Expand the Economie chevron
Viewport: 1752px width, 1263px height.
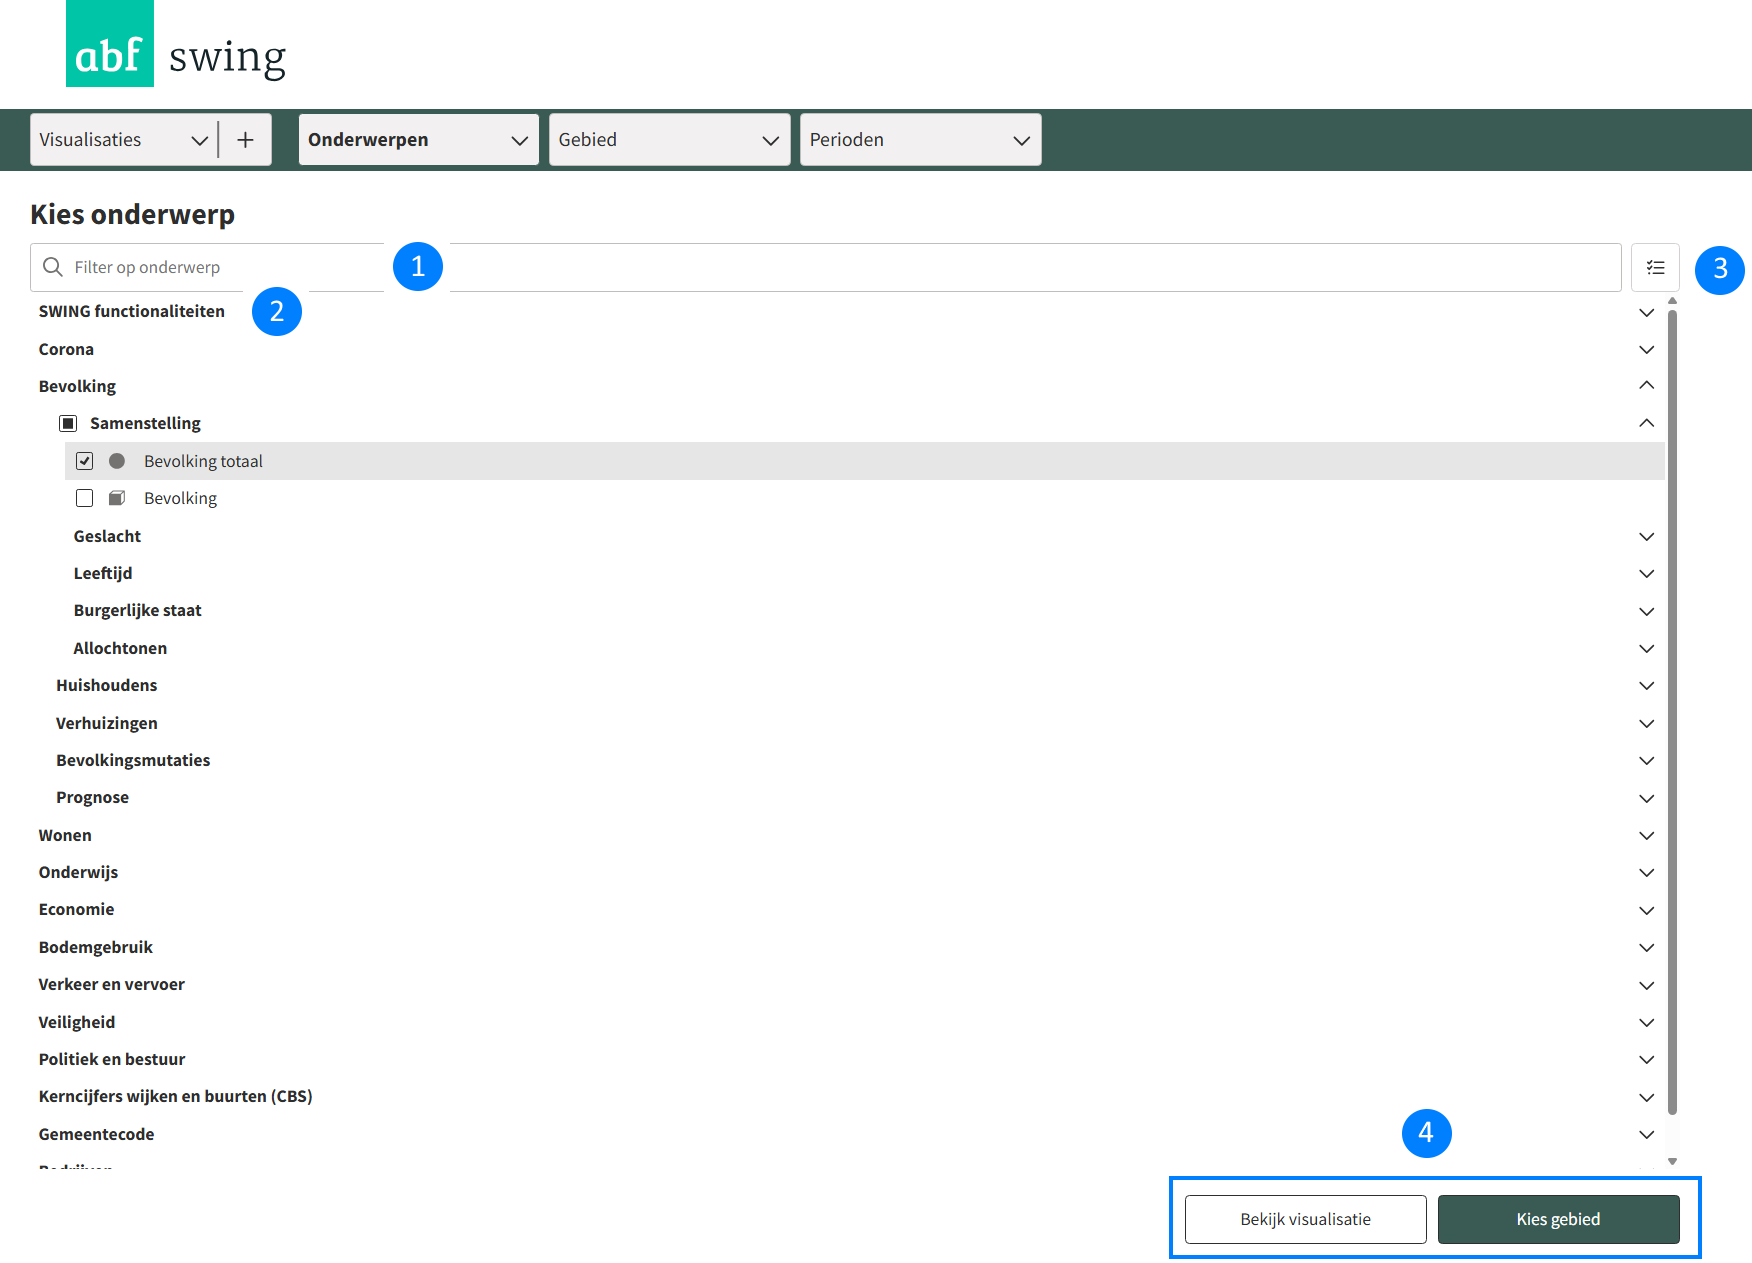click(1646, 910)
